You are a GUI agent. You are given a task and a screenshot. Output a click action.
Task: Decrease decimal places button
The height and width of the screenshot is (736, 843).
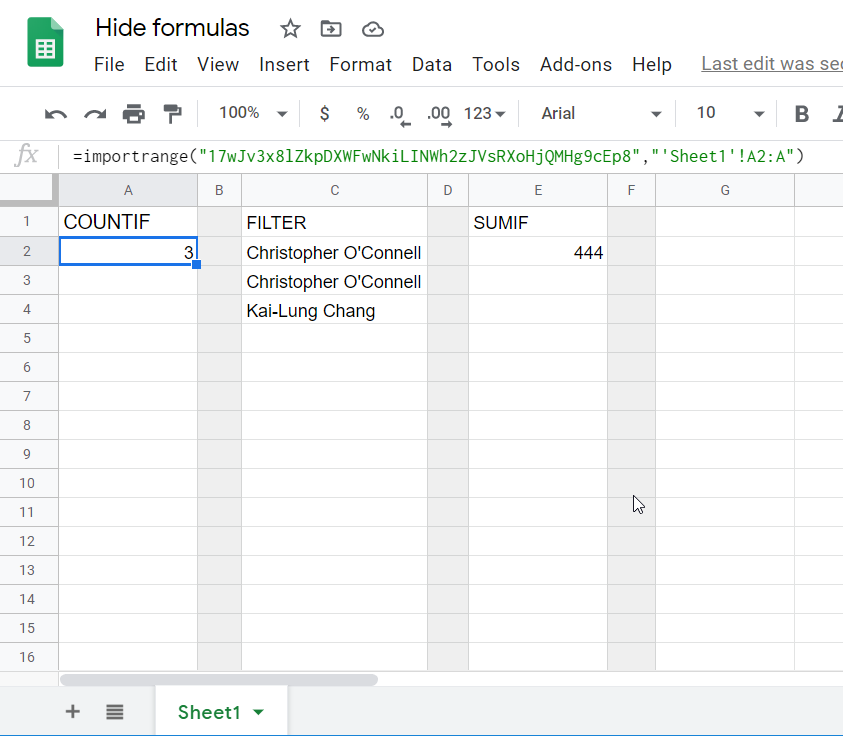tap(399, 115)
